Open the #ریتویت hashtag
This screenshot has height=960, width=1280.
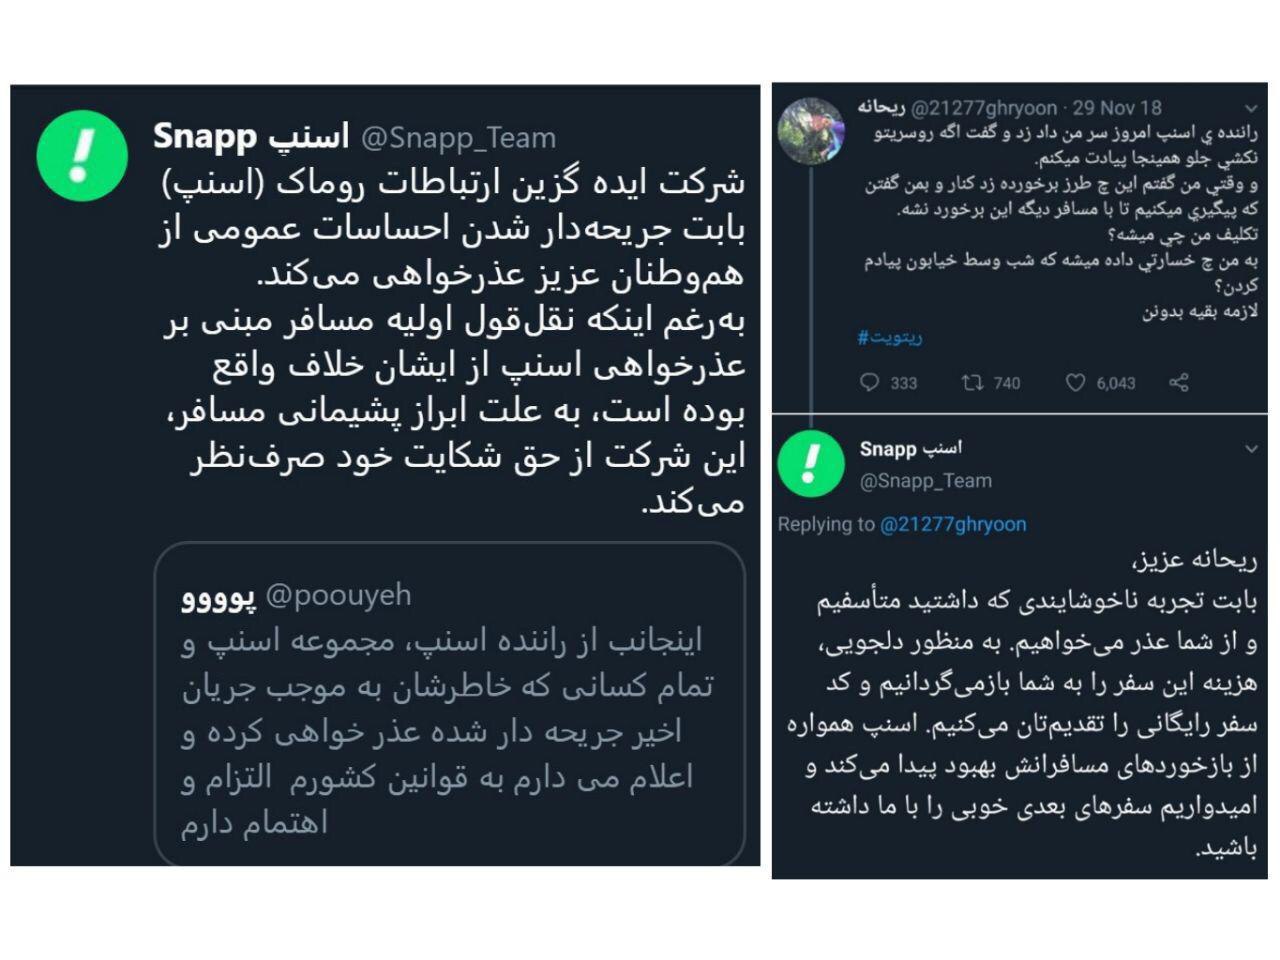[x=889, y=337]
